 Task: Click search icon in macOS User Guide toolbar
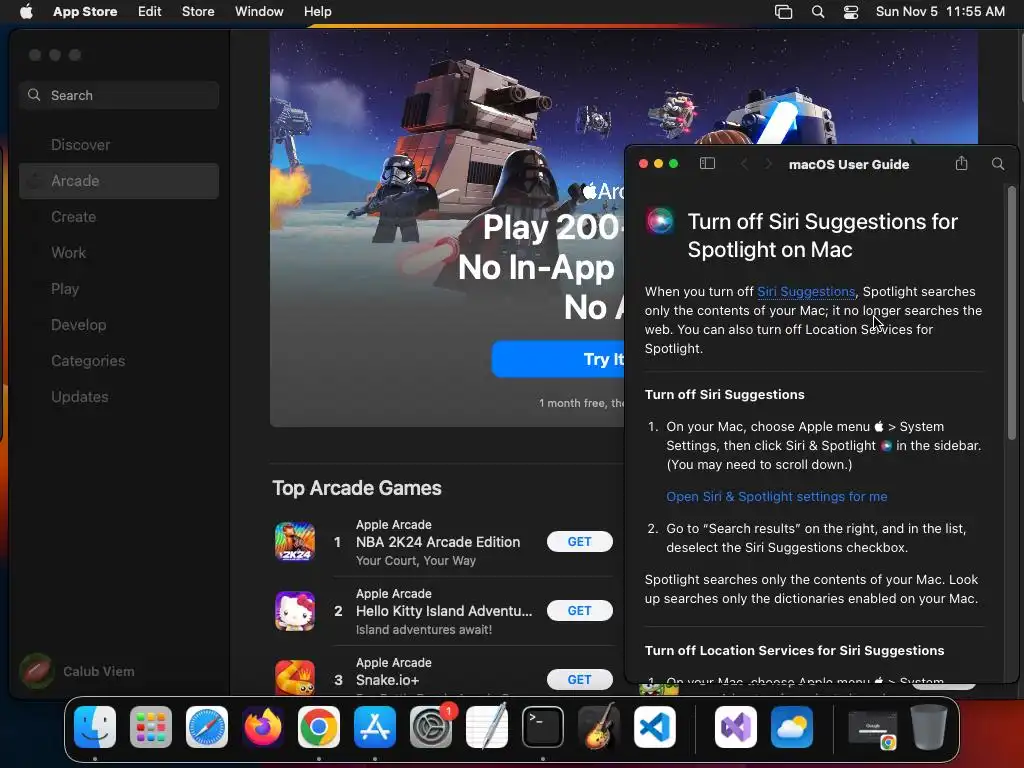pos(998,164)
